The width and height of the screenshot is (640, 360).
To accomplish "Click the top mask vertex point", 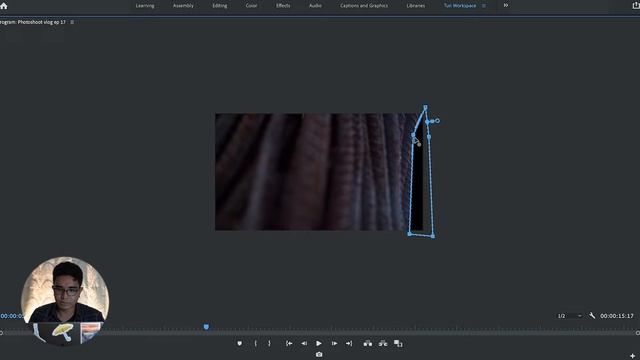I will pos(425,107).
